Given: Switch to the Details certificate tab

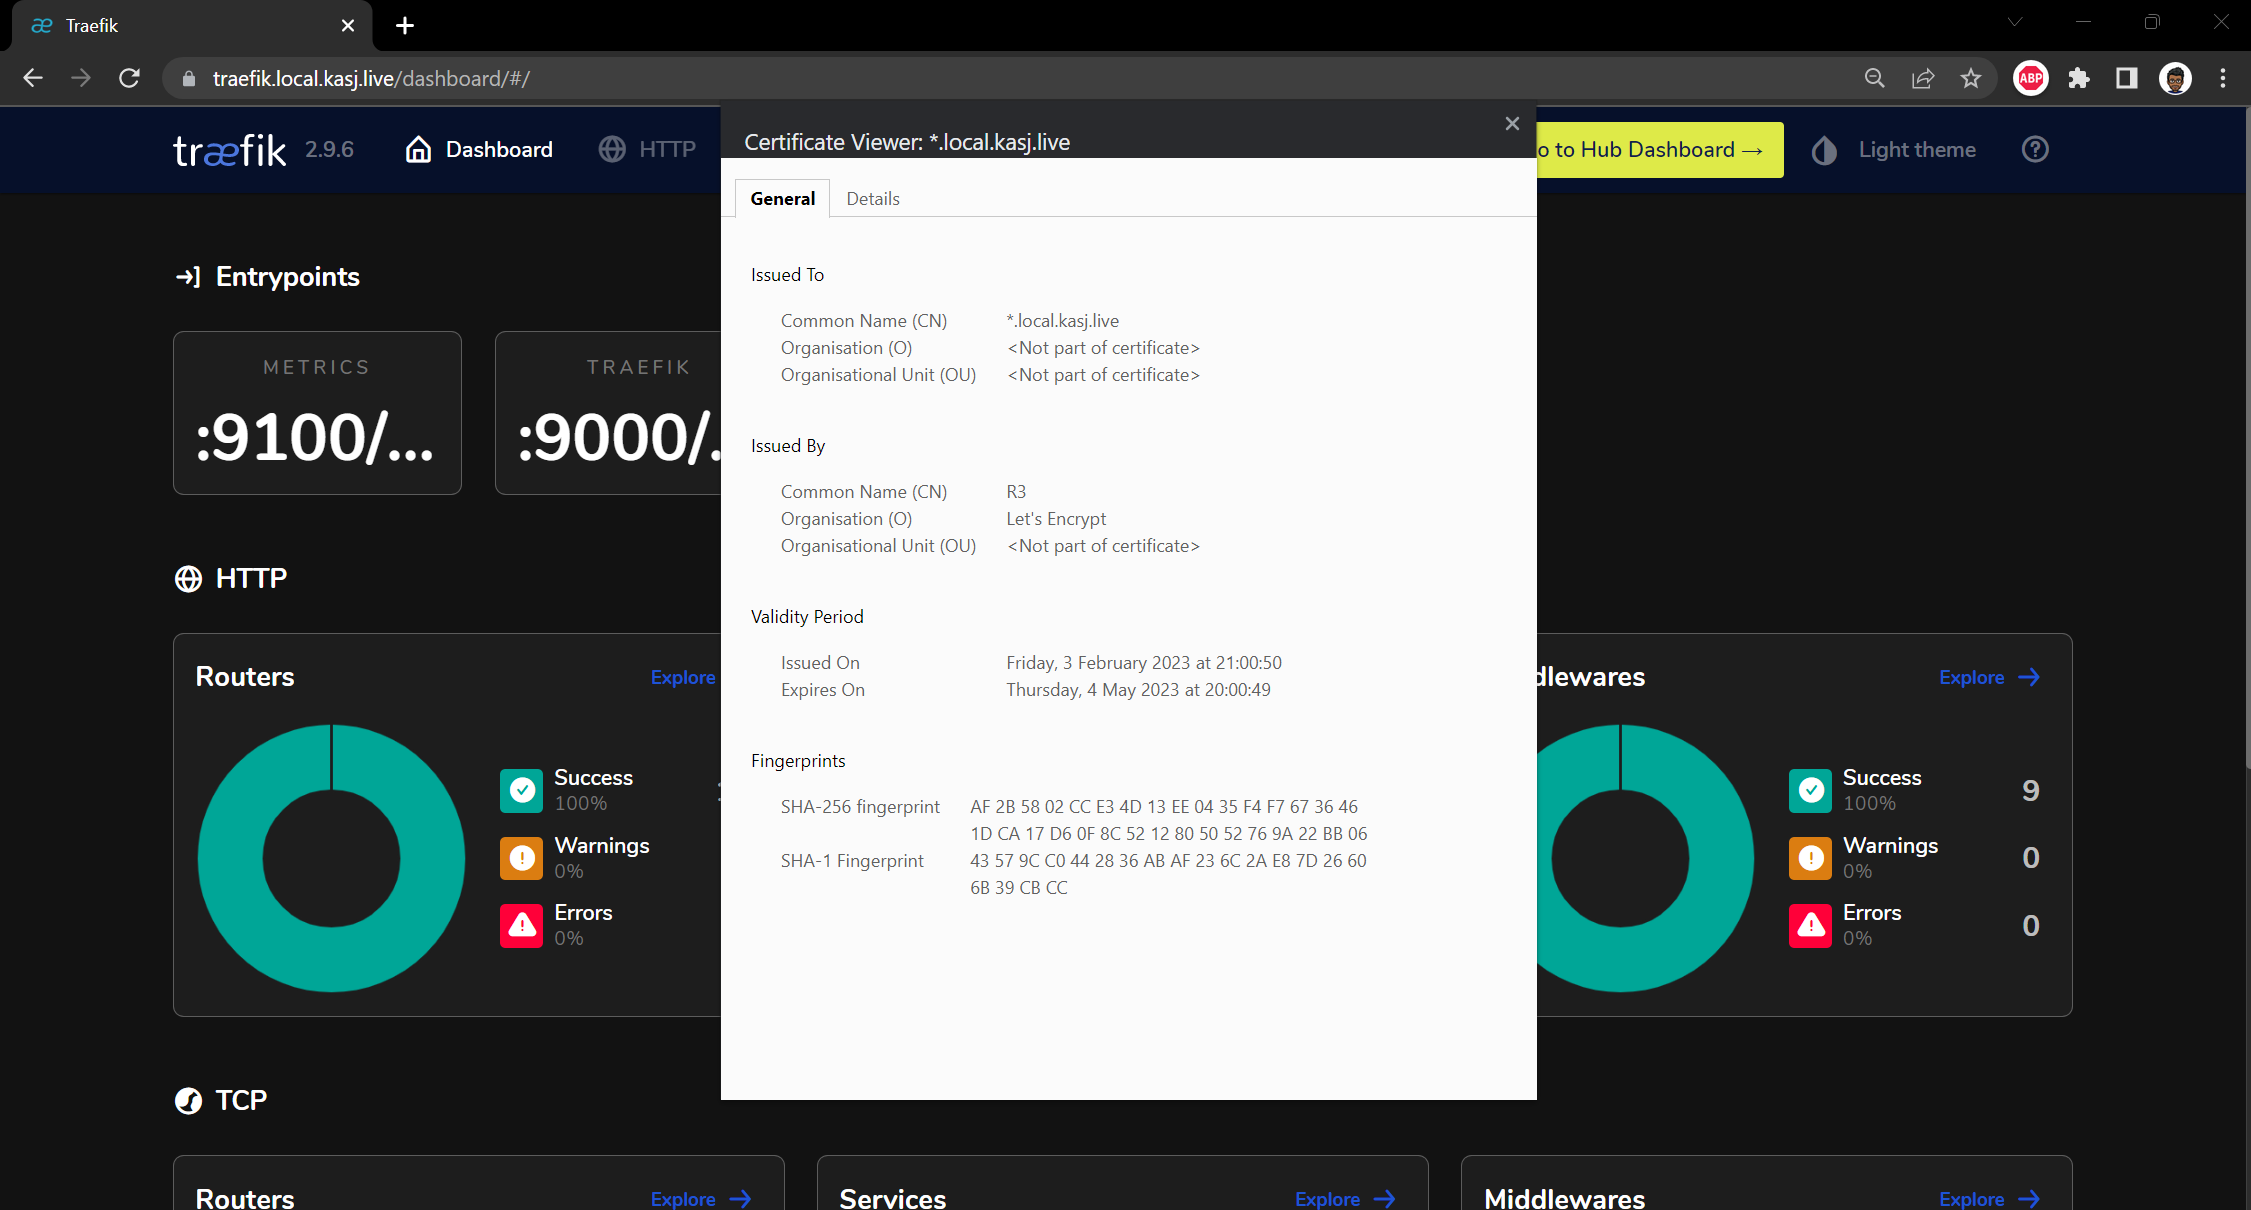Looking at the screenshot, I should [872, 199].
